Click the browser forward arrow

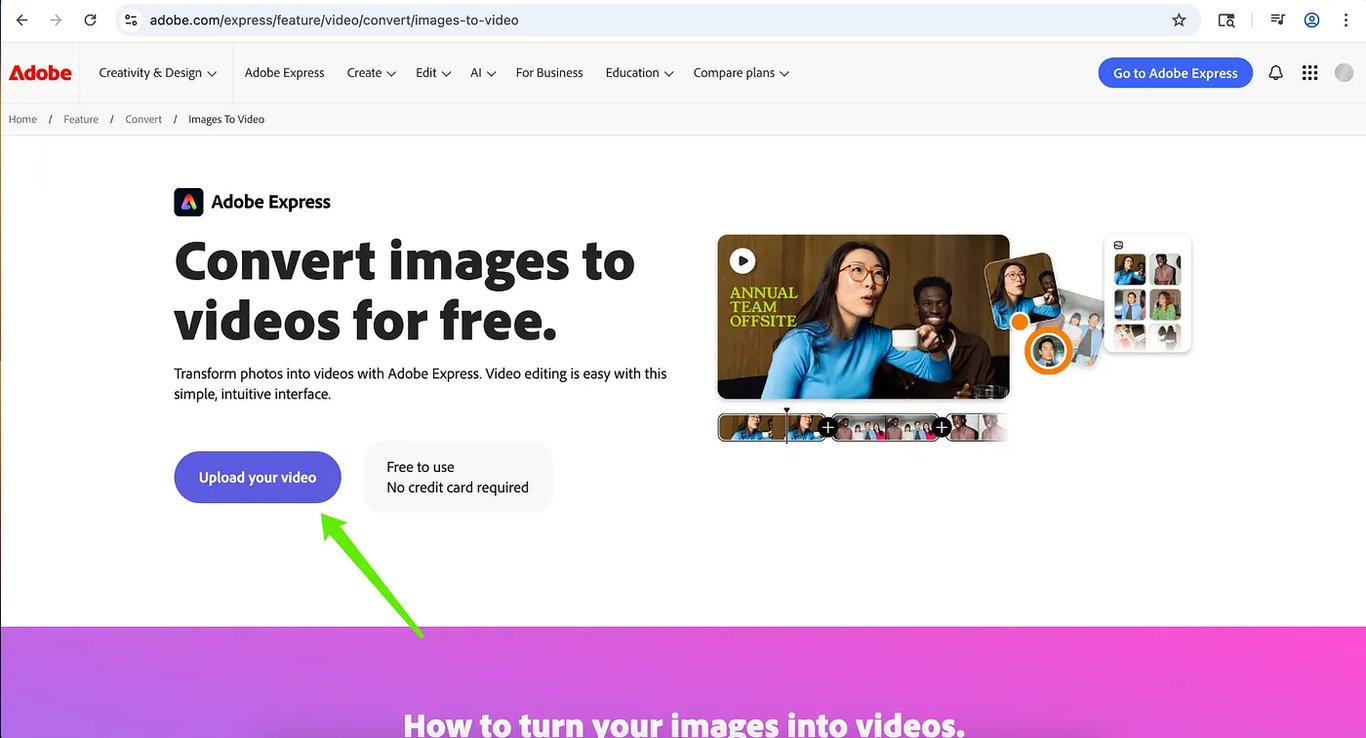click(x=56, y=20)
